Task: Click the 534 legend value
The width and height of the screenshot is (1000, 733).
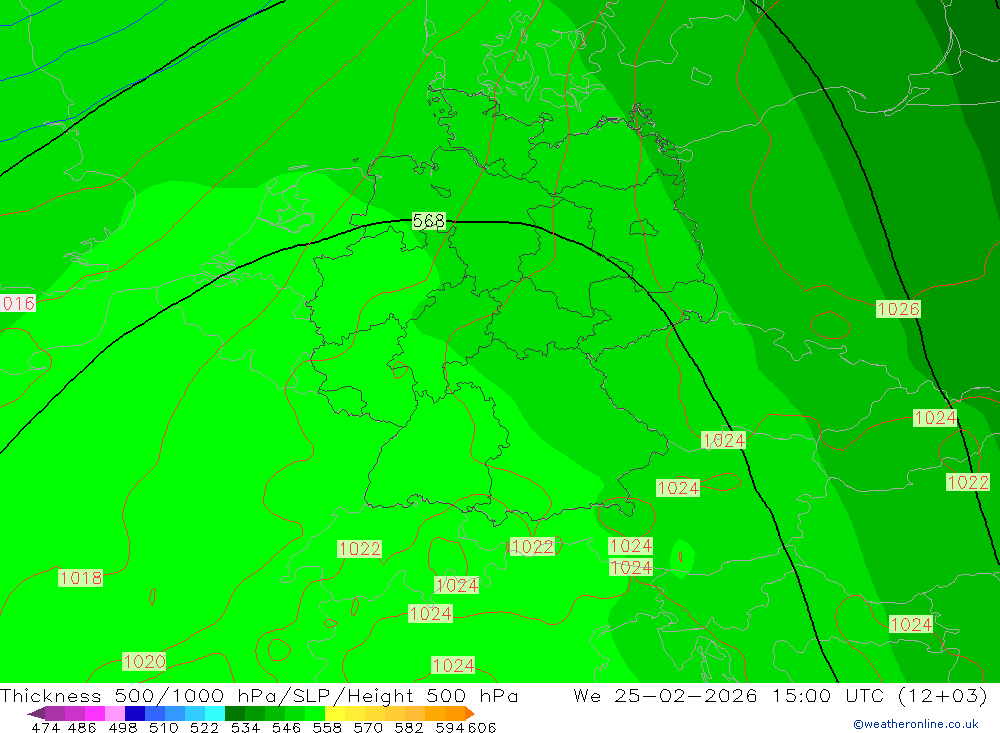Action: (246, 728)
